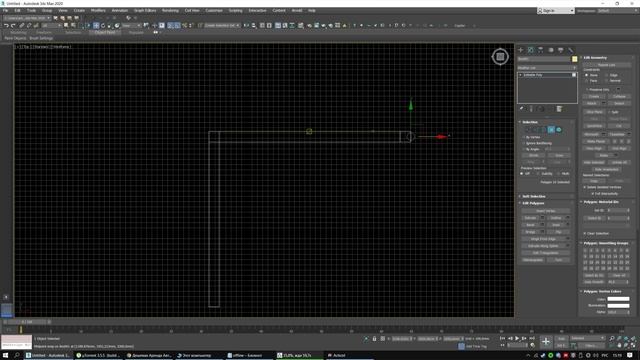Open the vertex Color swatch
The width and height of the screenshot is (640, 360).
(x=618, y=299)
